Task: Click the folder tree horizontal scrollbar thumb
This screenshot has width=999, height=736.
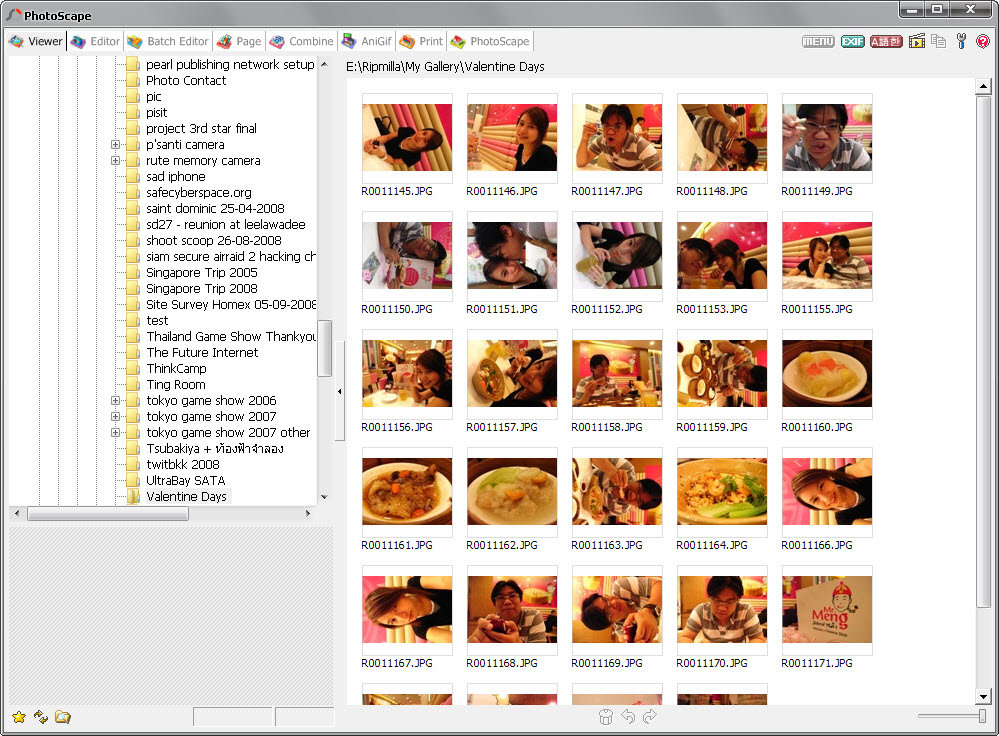Action: (107, 514)
